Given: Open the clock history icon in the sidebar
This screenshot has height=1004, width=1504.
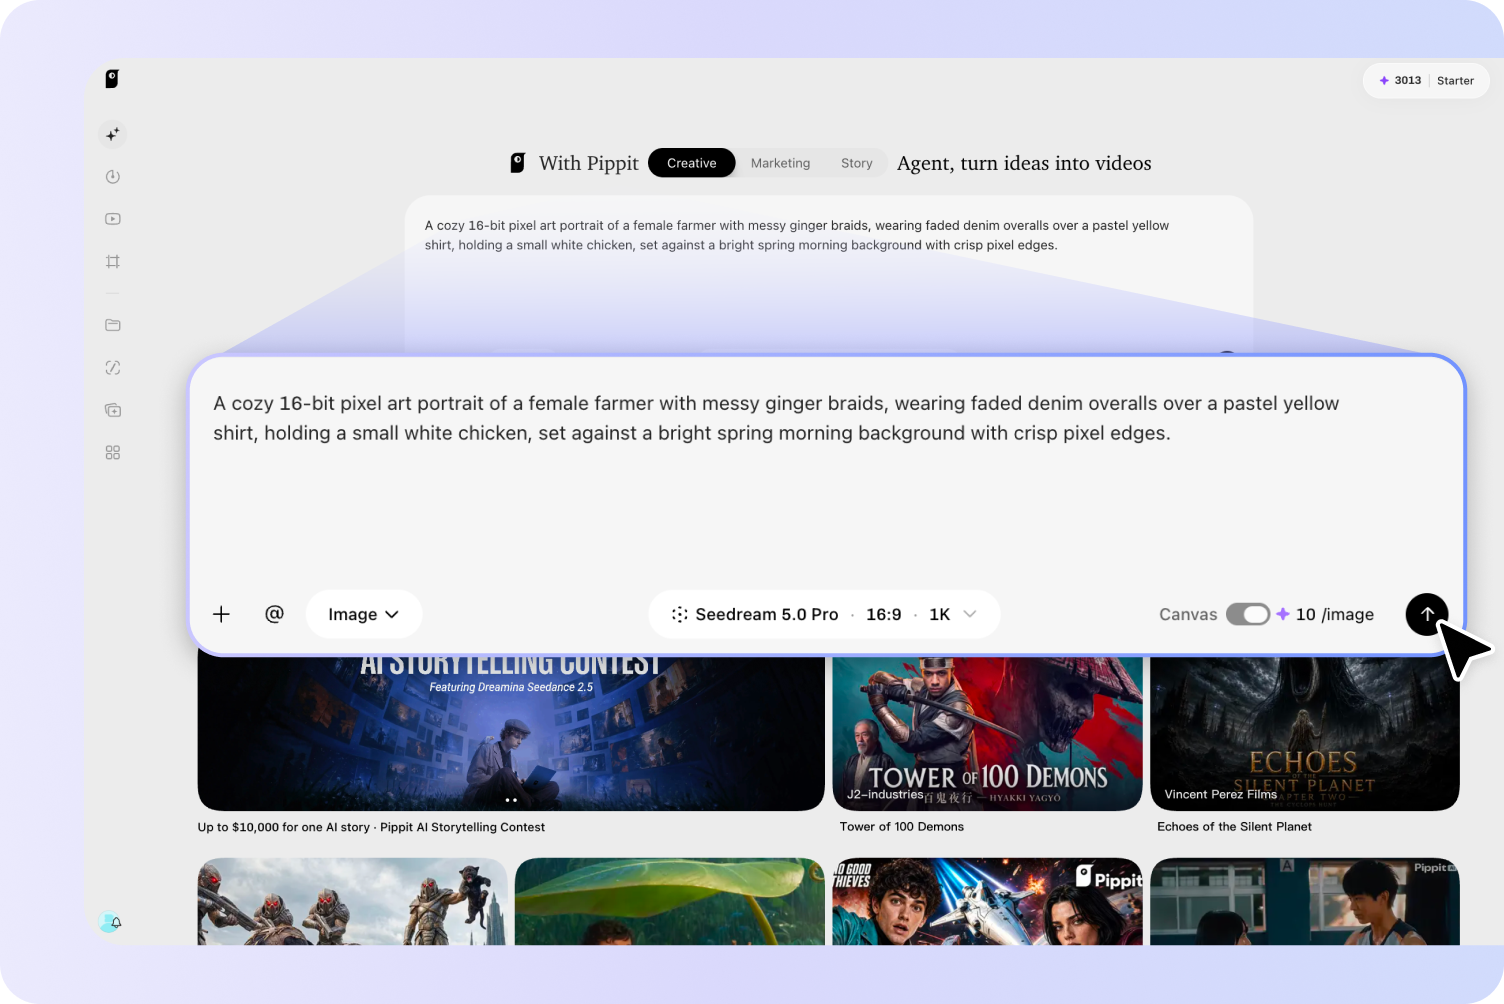Looking at the screenshot, I should 113,177.
